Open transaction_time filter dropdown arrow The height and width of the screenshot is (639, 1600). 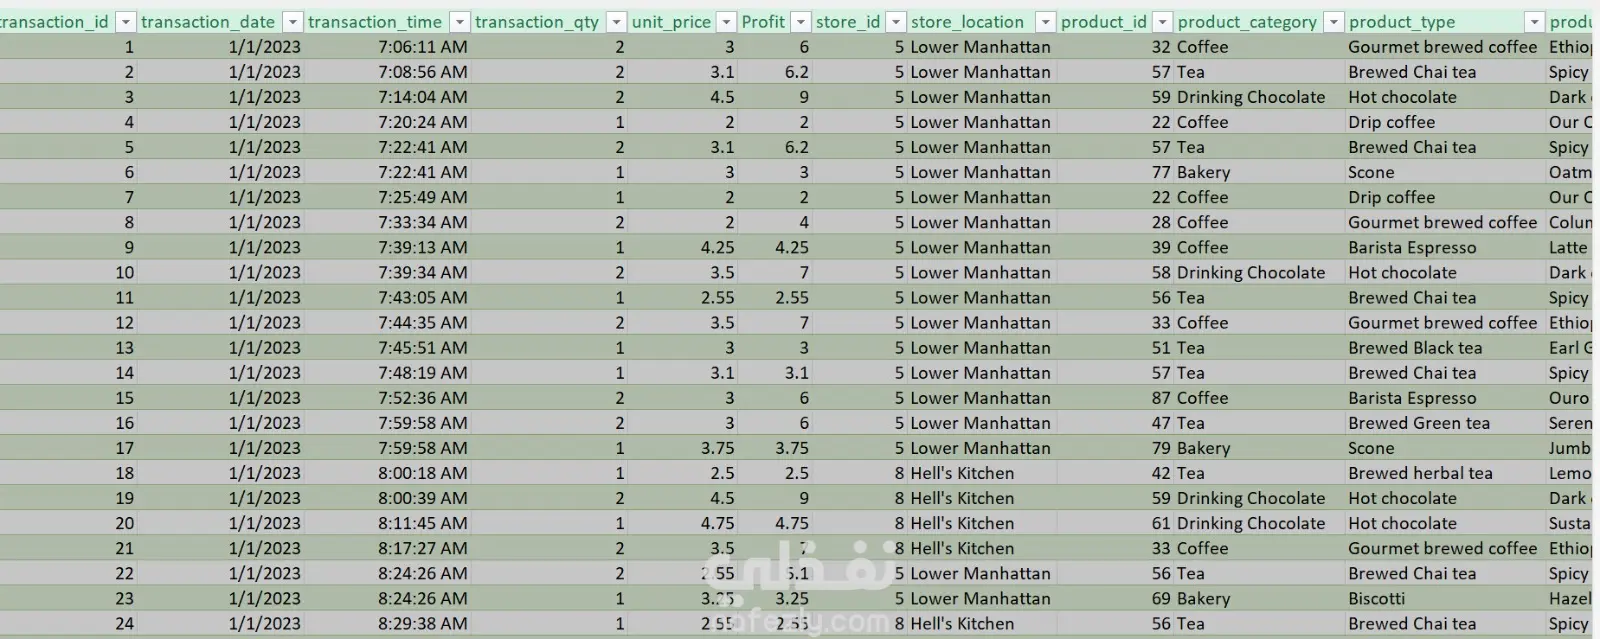pos(459,22)
